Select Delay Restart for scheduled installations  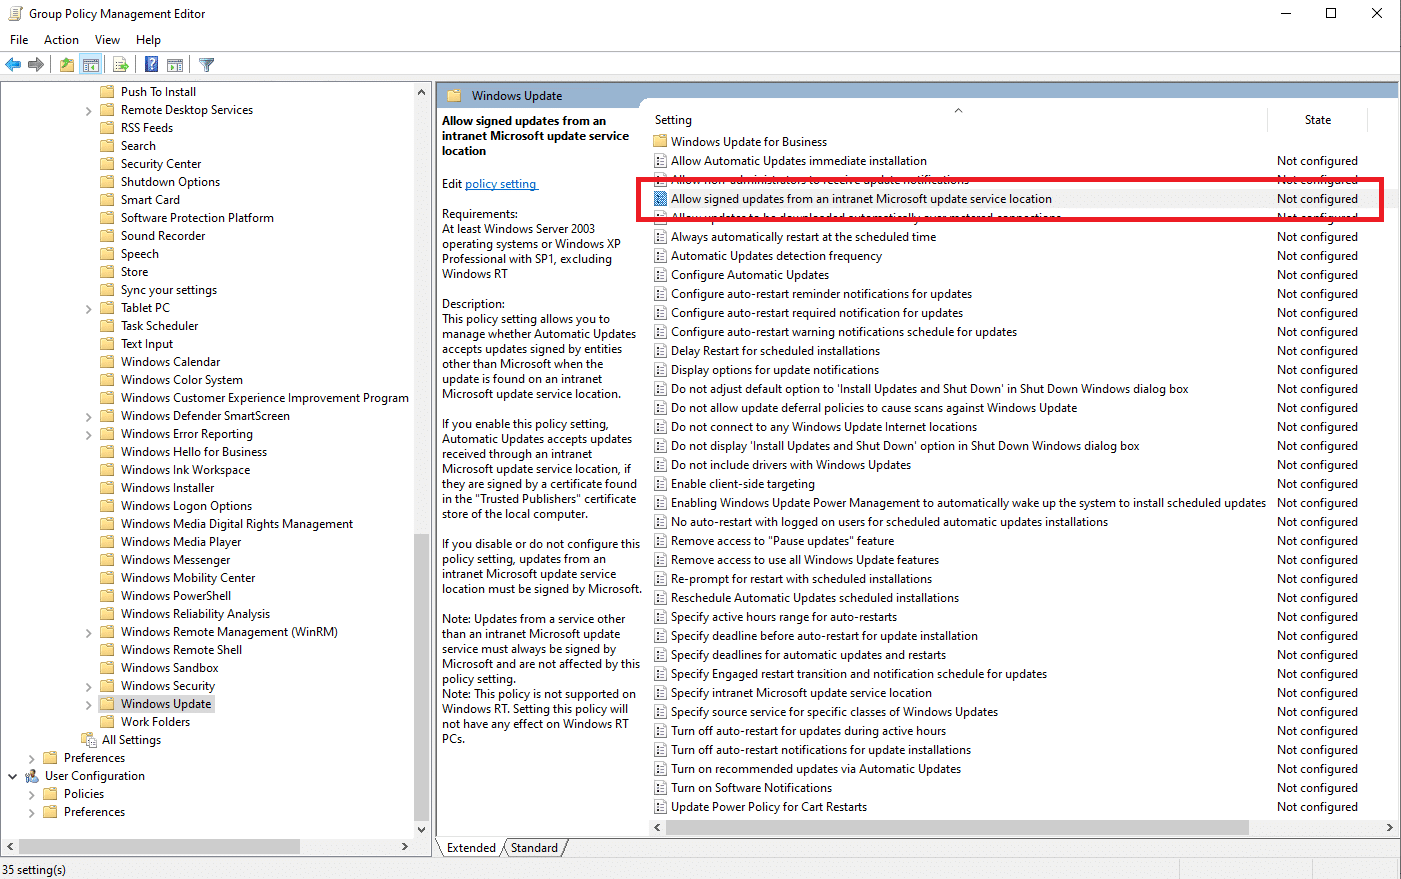click(776, 351)
